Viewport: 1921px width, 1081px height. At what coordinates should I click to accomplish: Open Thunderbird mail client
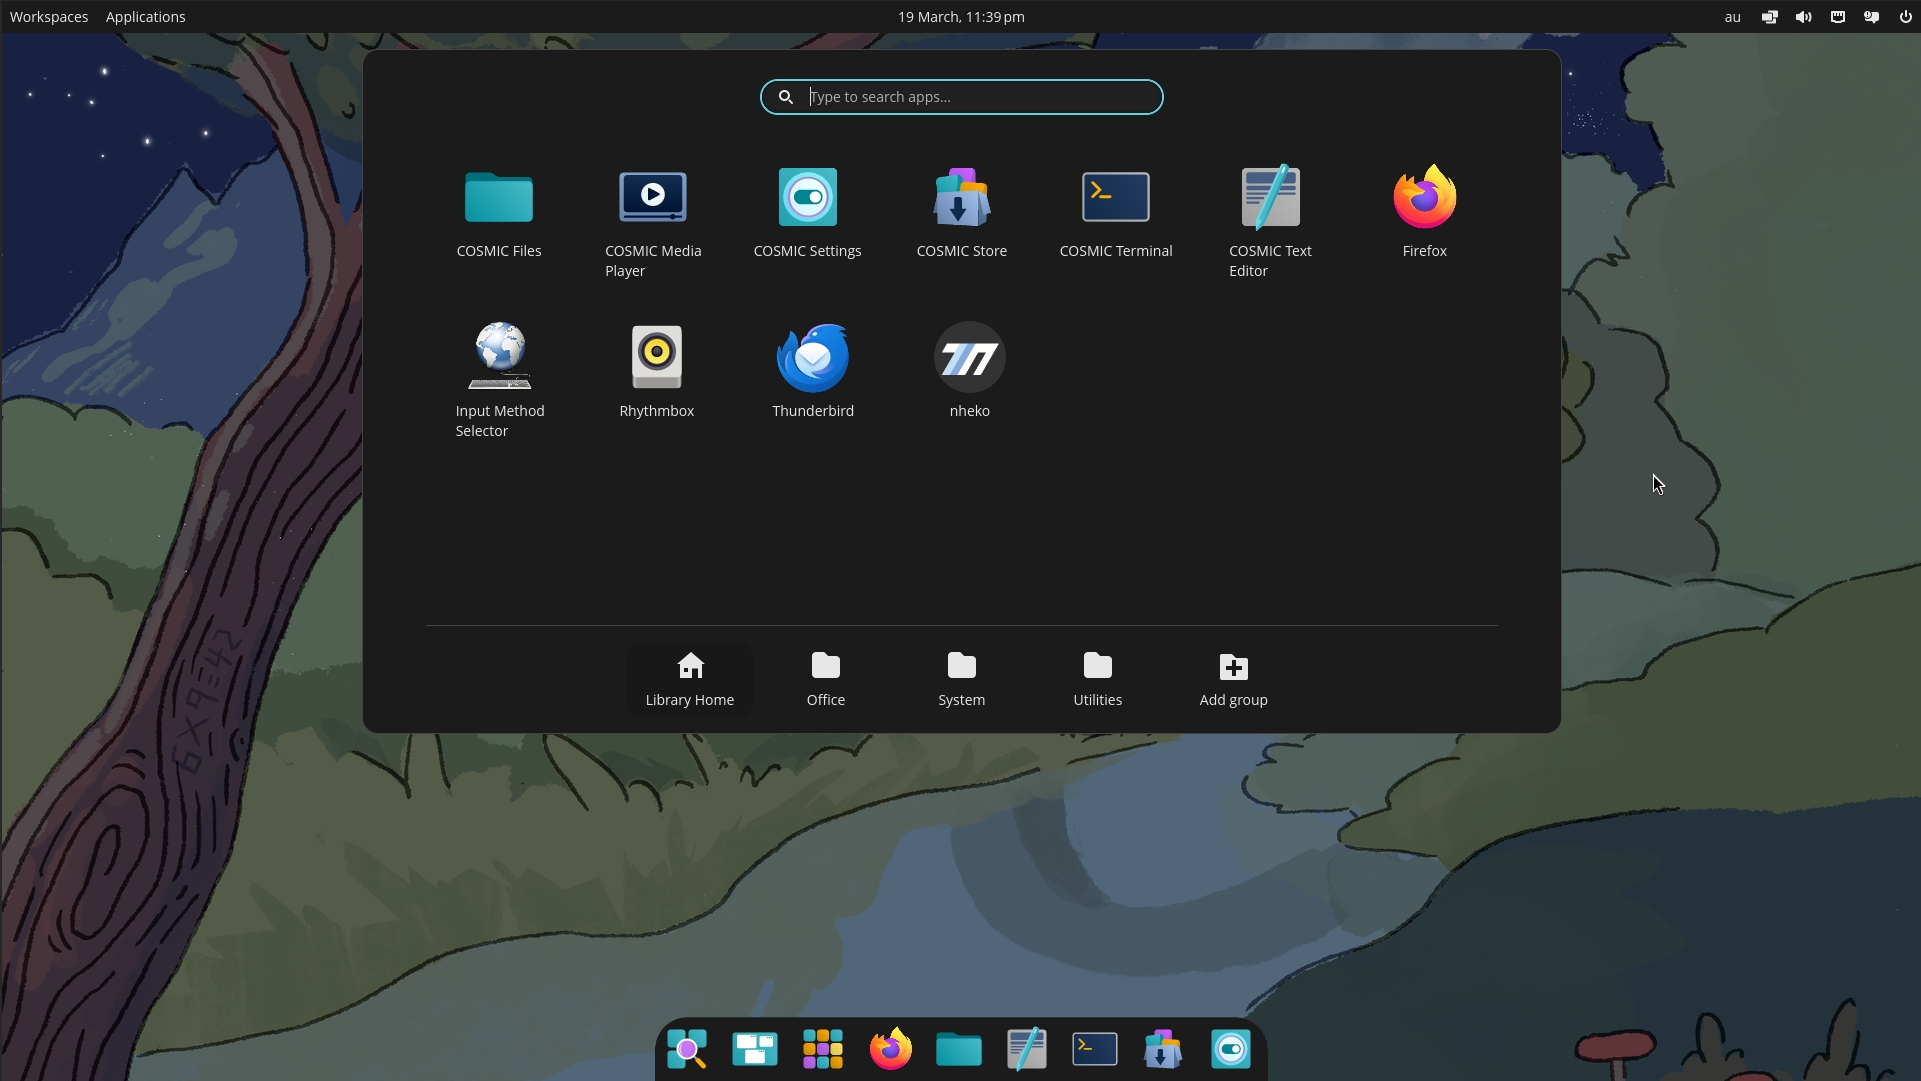[812, 357]
